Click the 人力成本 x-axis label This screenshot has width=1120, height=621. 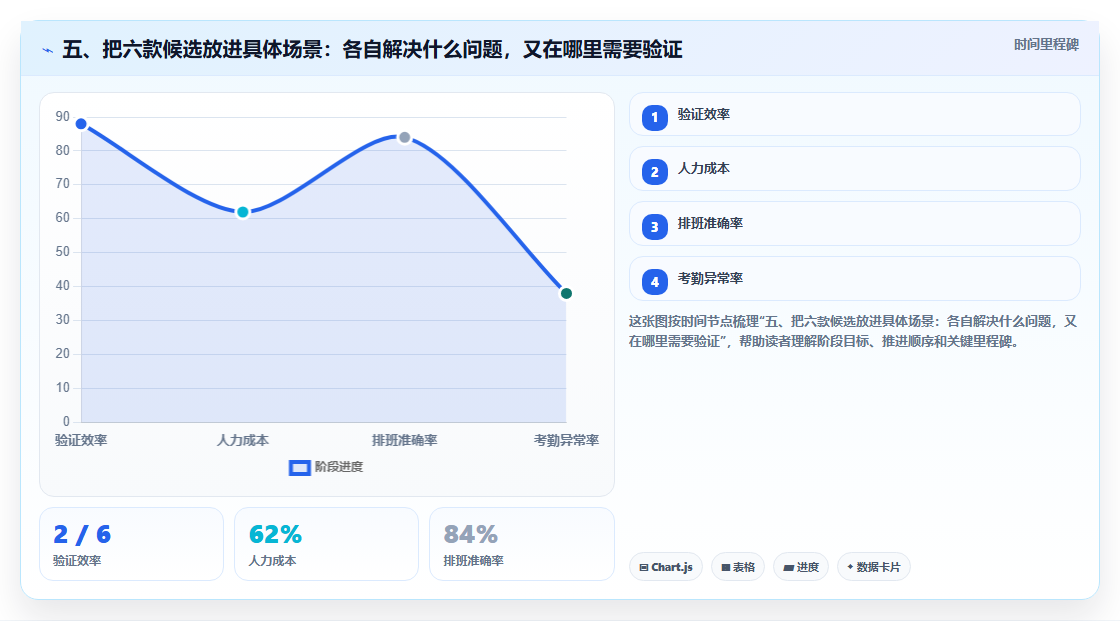243,440
